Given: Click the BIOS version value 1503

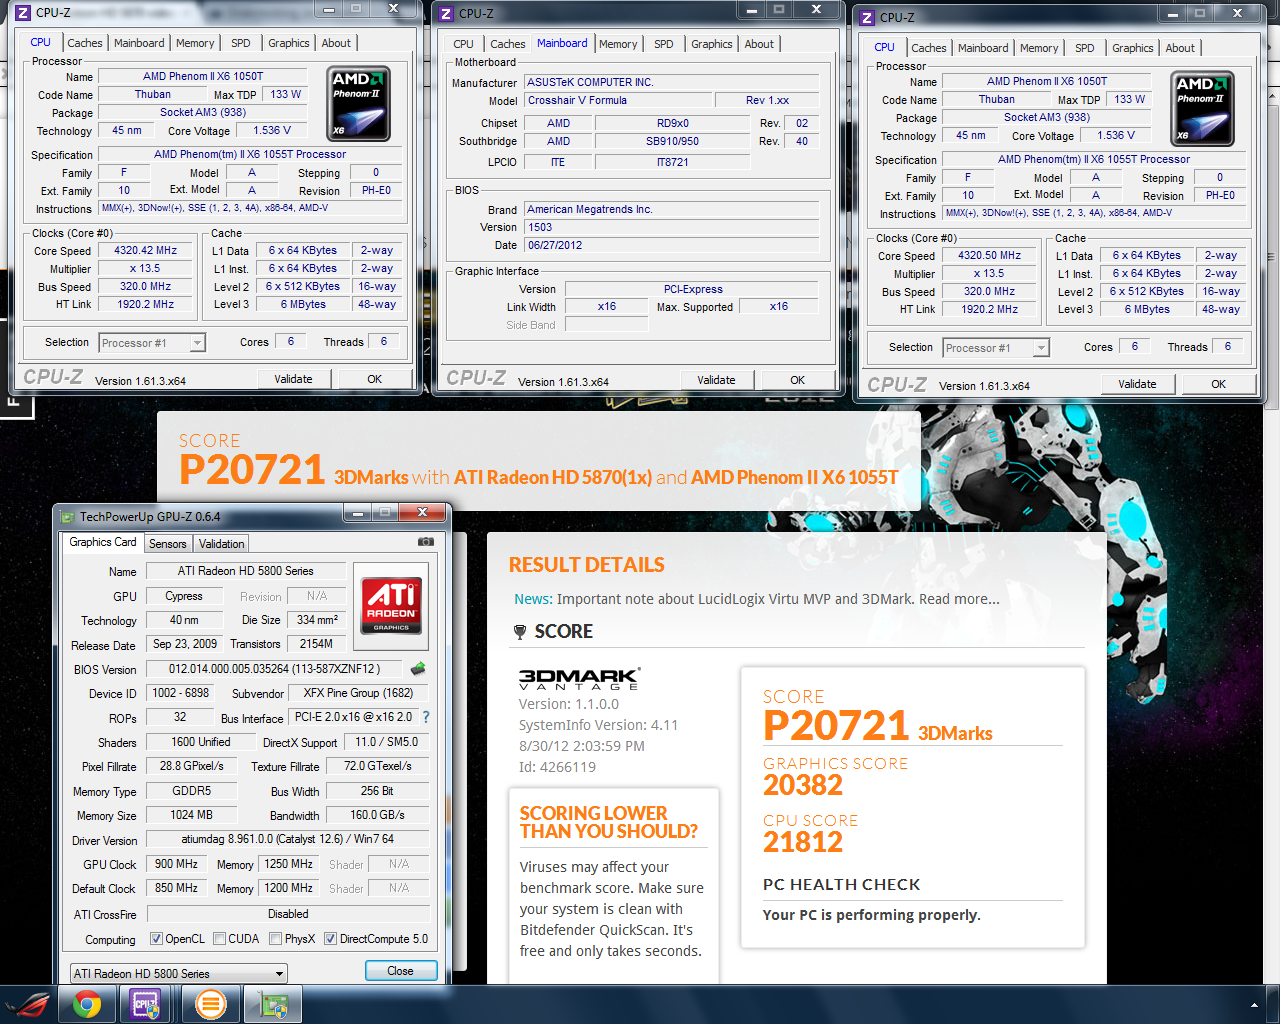Looking at the screenshot, I should (x=671, y=227).
